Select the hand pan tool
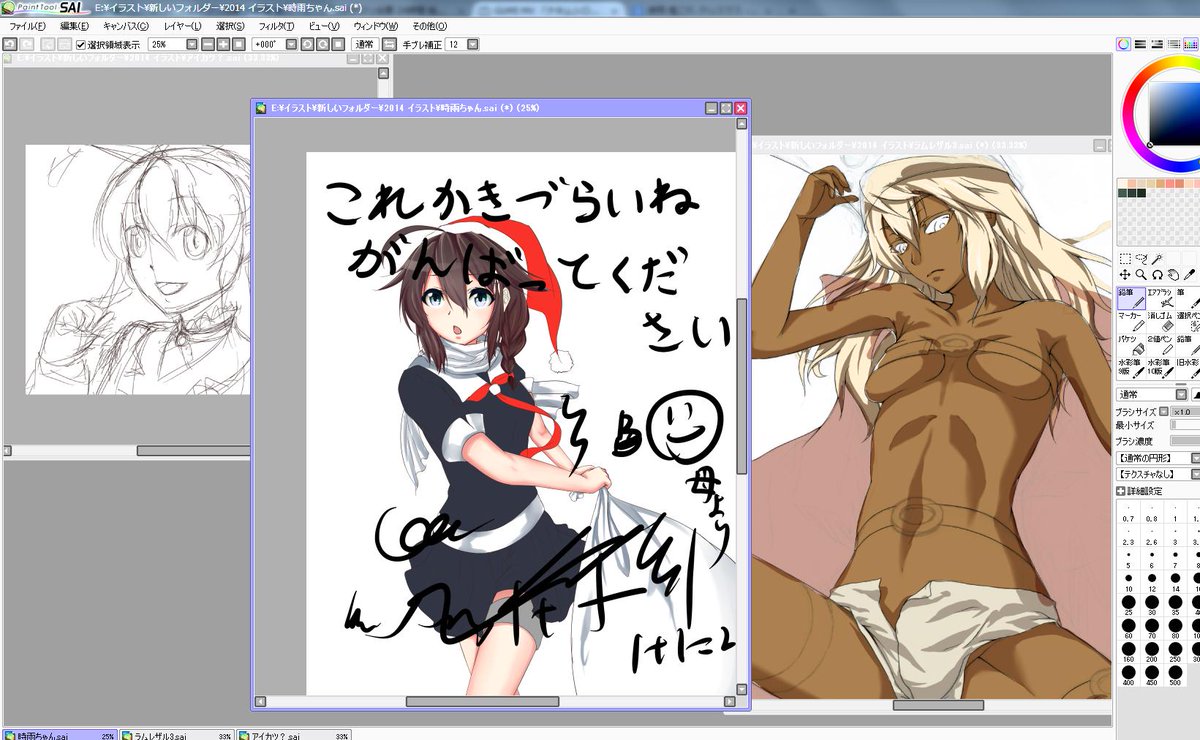The height and width of the screenshot is (740, 1200). pos(1173,275)
